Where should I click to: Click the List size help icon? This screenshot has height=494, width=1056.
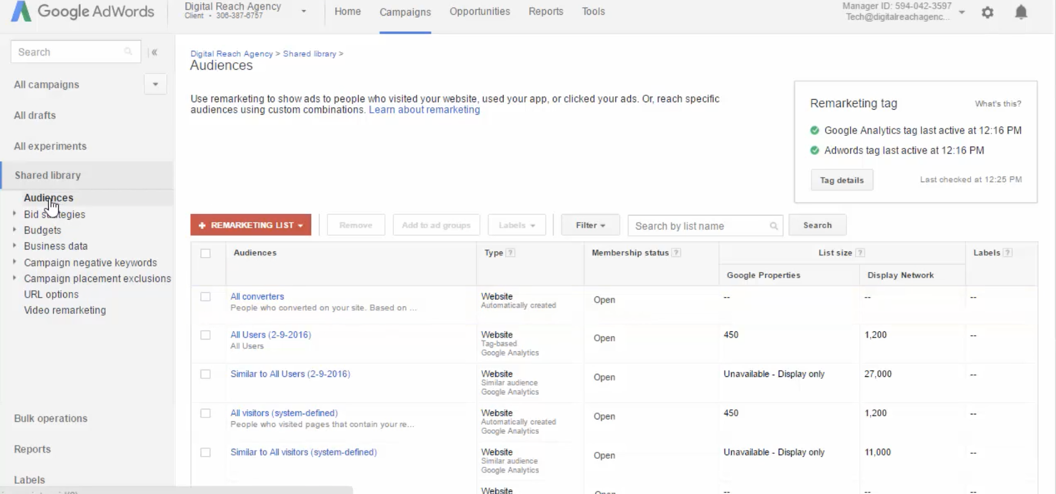[x=860, y=253]
